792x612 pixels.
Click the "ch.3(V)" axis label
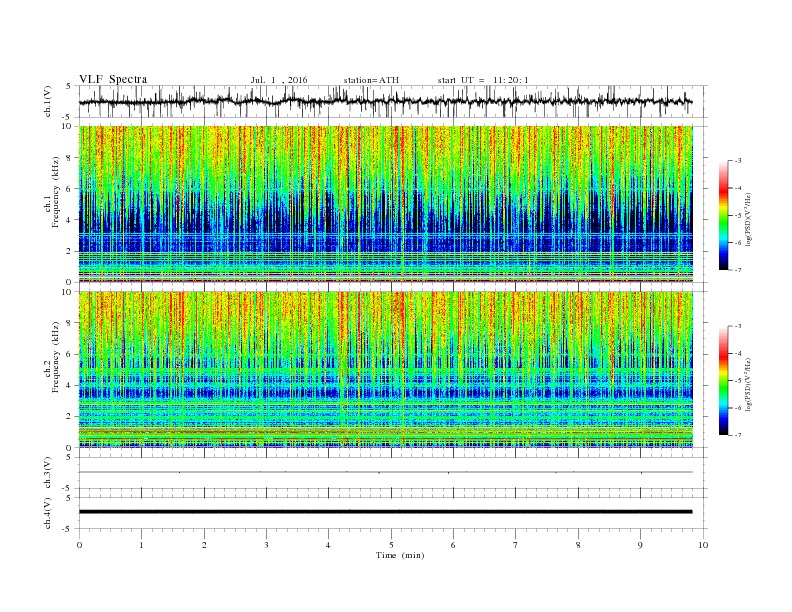(48, 472)
